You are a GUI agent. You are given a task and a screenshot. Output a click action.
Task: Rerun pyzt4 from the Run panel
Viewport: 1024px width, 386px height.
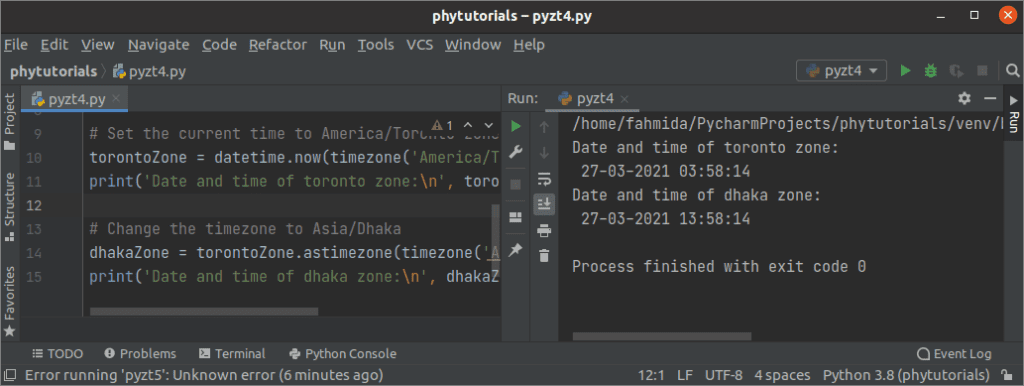click(516, 125)
